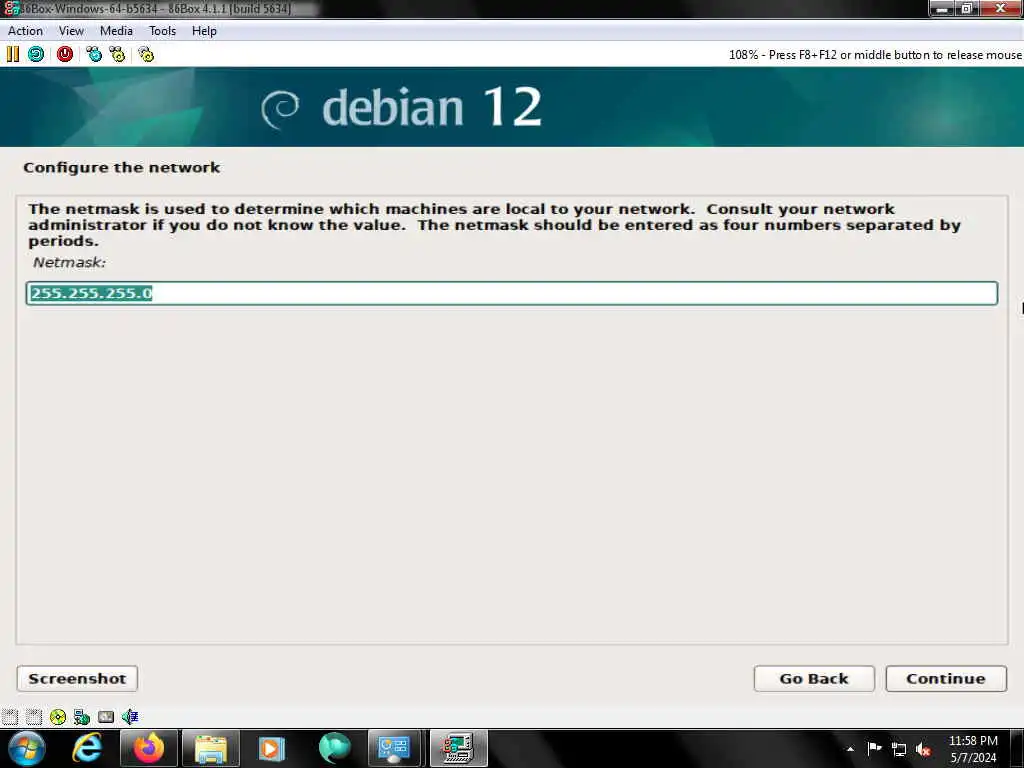This screenshot has width=1024, height=768.
Task: Click the muted volume tray icon
Action: (923, 750)
